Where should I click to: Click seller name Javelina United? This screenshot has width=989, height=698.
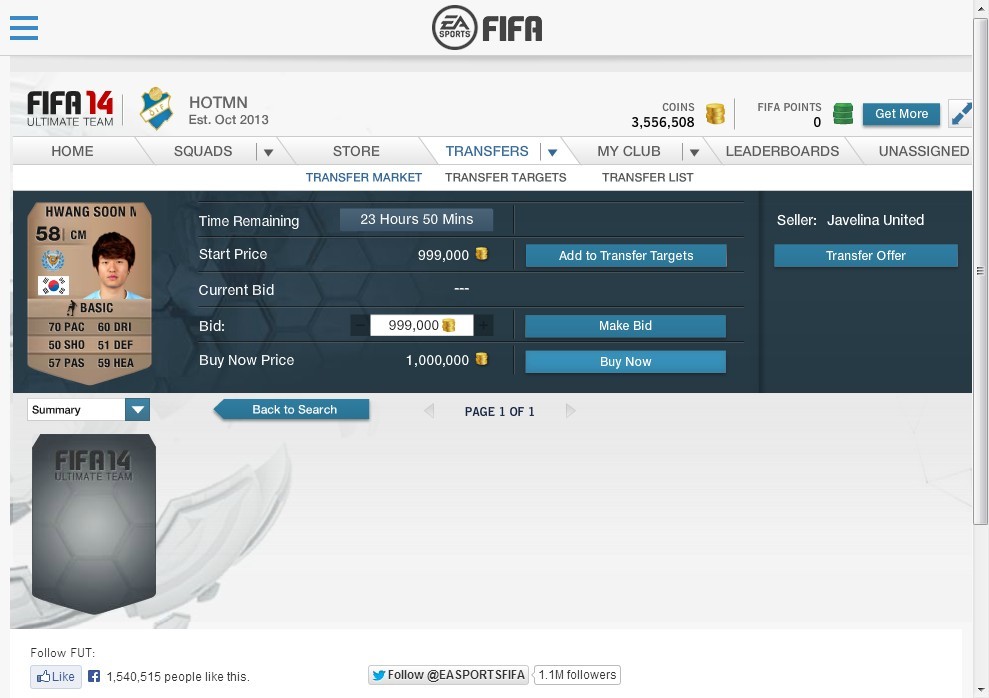(x=875, y=220)
